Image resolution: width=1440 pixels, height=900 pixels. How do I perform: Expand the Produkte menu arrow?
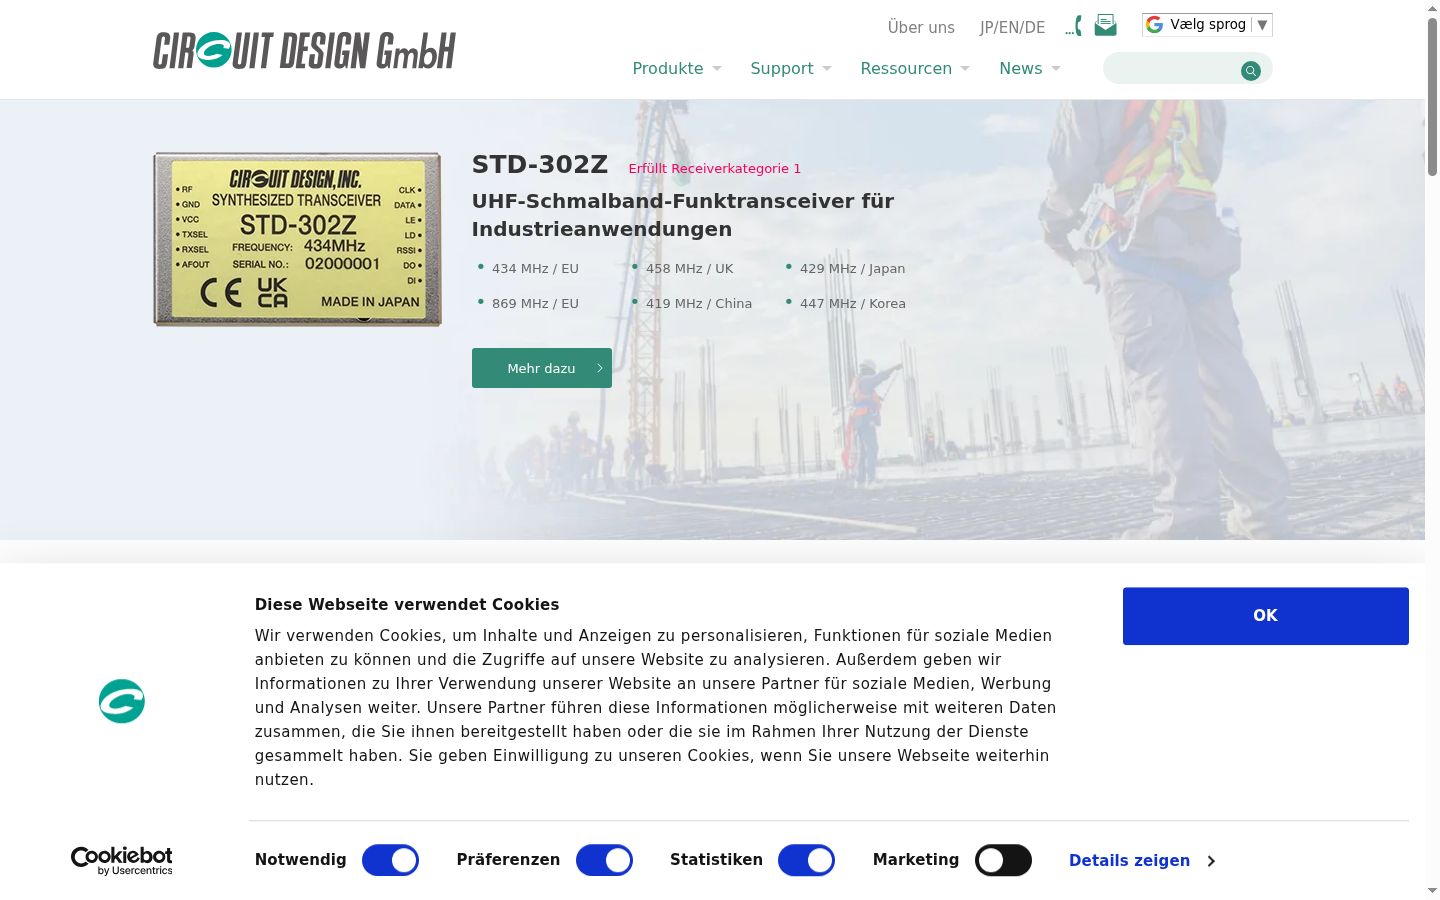[717, 69]
